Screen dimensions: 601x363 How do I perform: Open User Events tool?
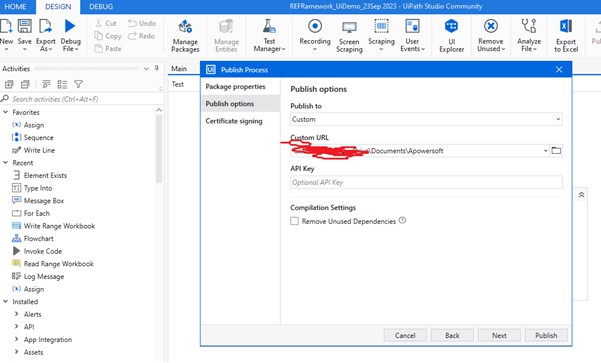[x=412, y=35]
